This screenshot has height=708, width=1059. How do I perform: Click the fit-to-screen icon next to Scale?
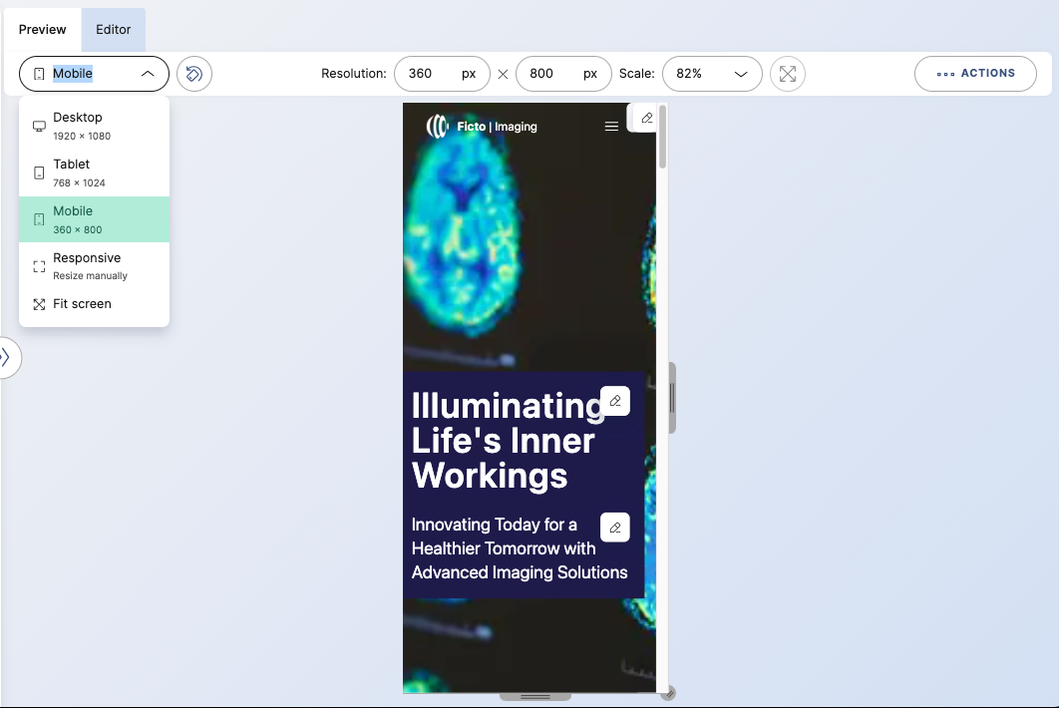tap(788, 74)
